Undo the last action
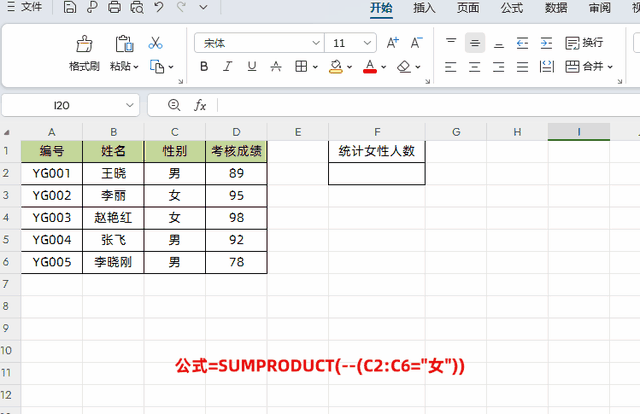 click(159, 7)
